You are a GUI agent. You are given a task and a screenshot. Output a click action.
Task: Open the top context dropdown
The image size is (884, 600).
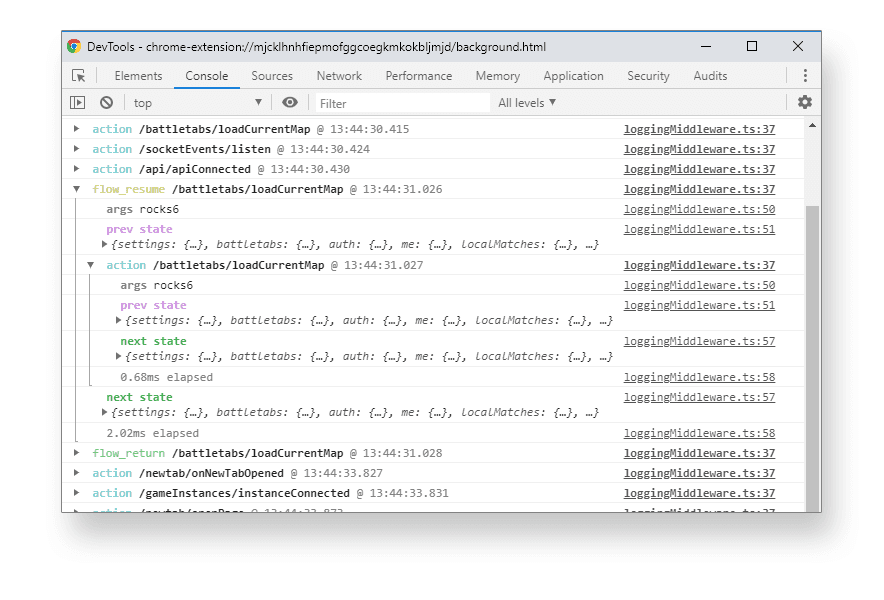coord(197,103)
